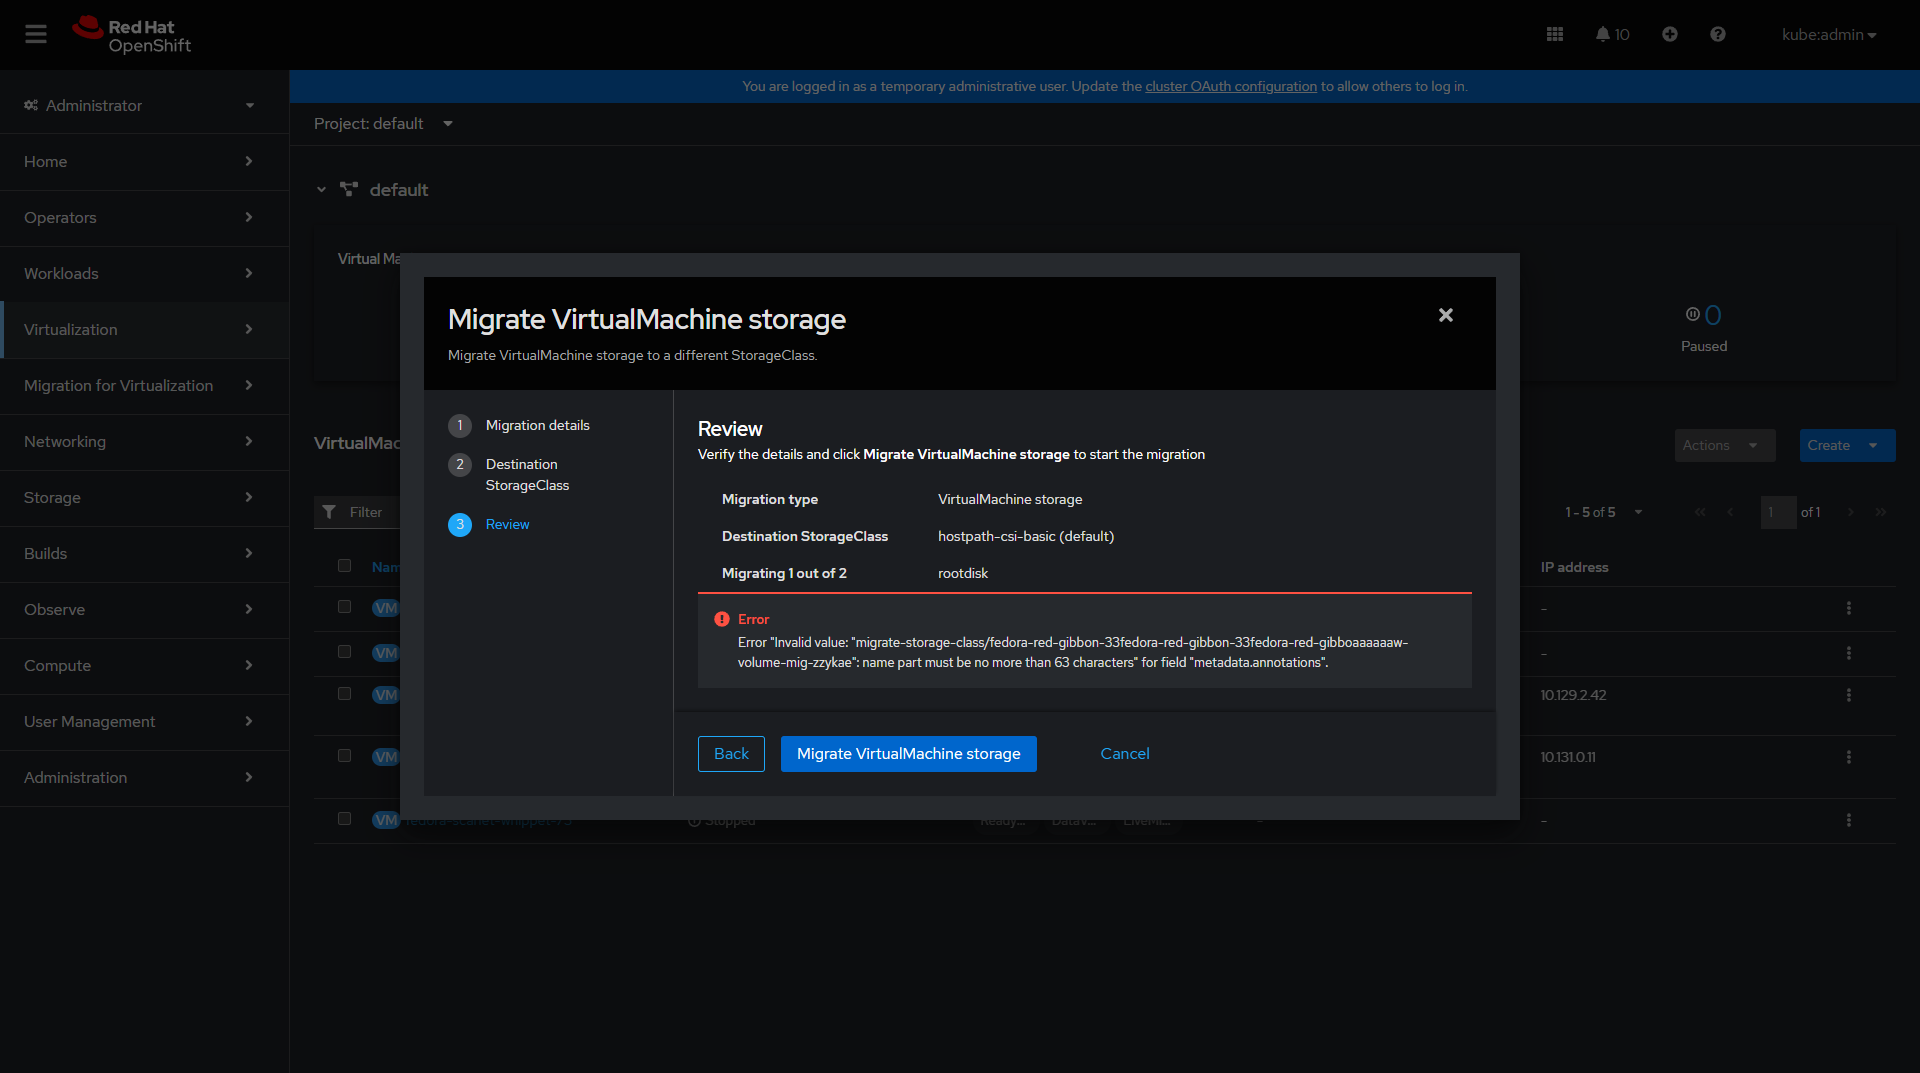Open the help question mark menu
Viewport: 1920px width, 1073px height.
pyautogui.click(x=1718, y=34)
